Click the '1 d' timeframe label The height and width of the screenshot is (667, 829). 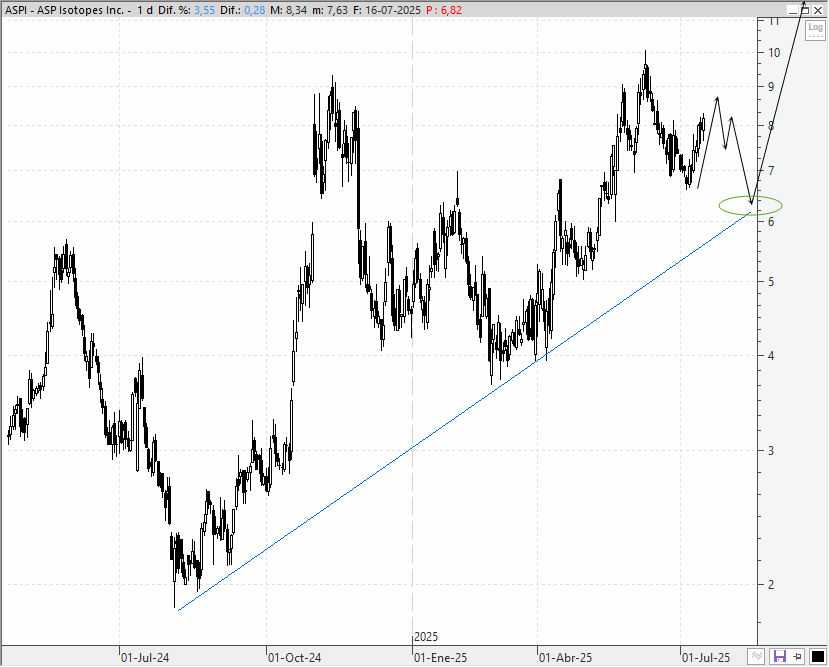coord(145,10)
